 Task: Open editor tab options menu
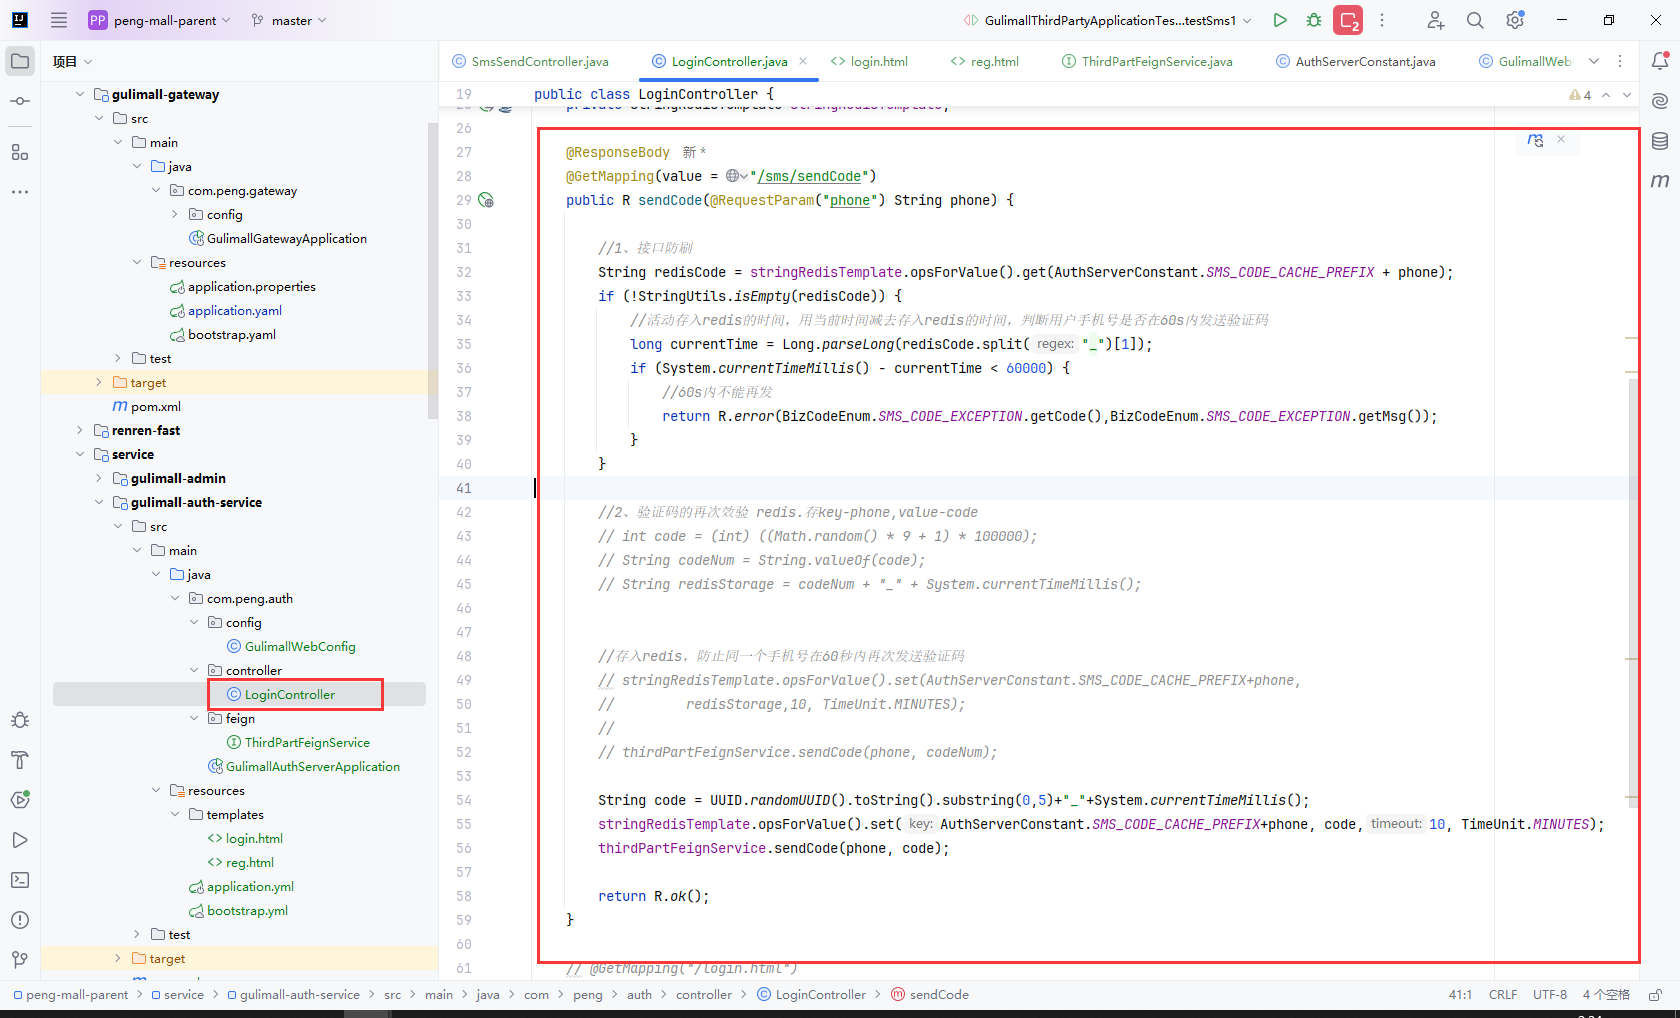coord(1620,61)
